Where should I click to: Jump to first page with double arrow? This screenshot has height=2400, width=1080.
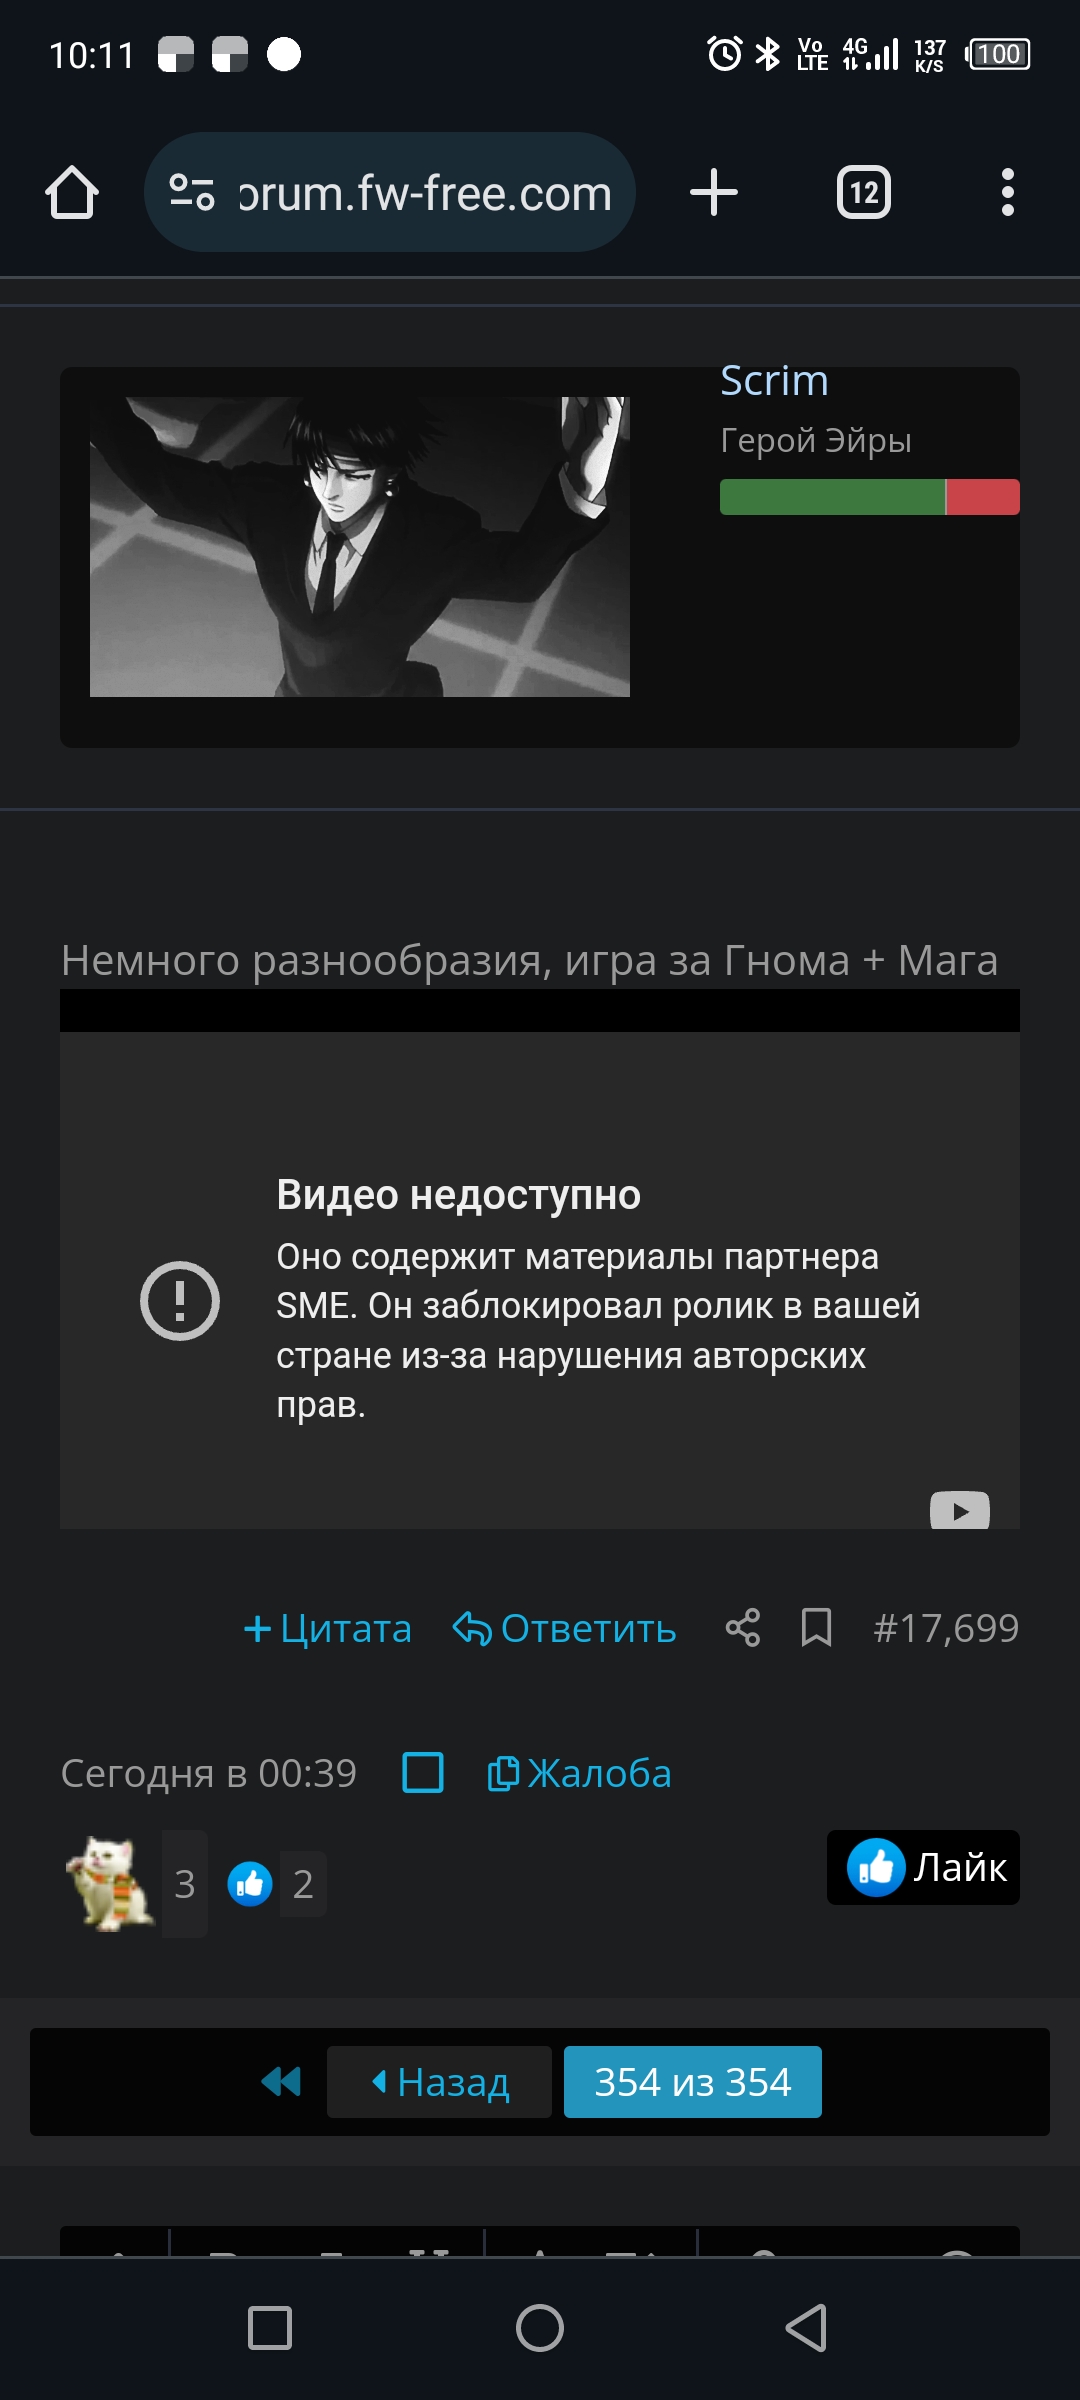click(x=281, y=2082)
